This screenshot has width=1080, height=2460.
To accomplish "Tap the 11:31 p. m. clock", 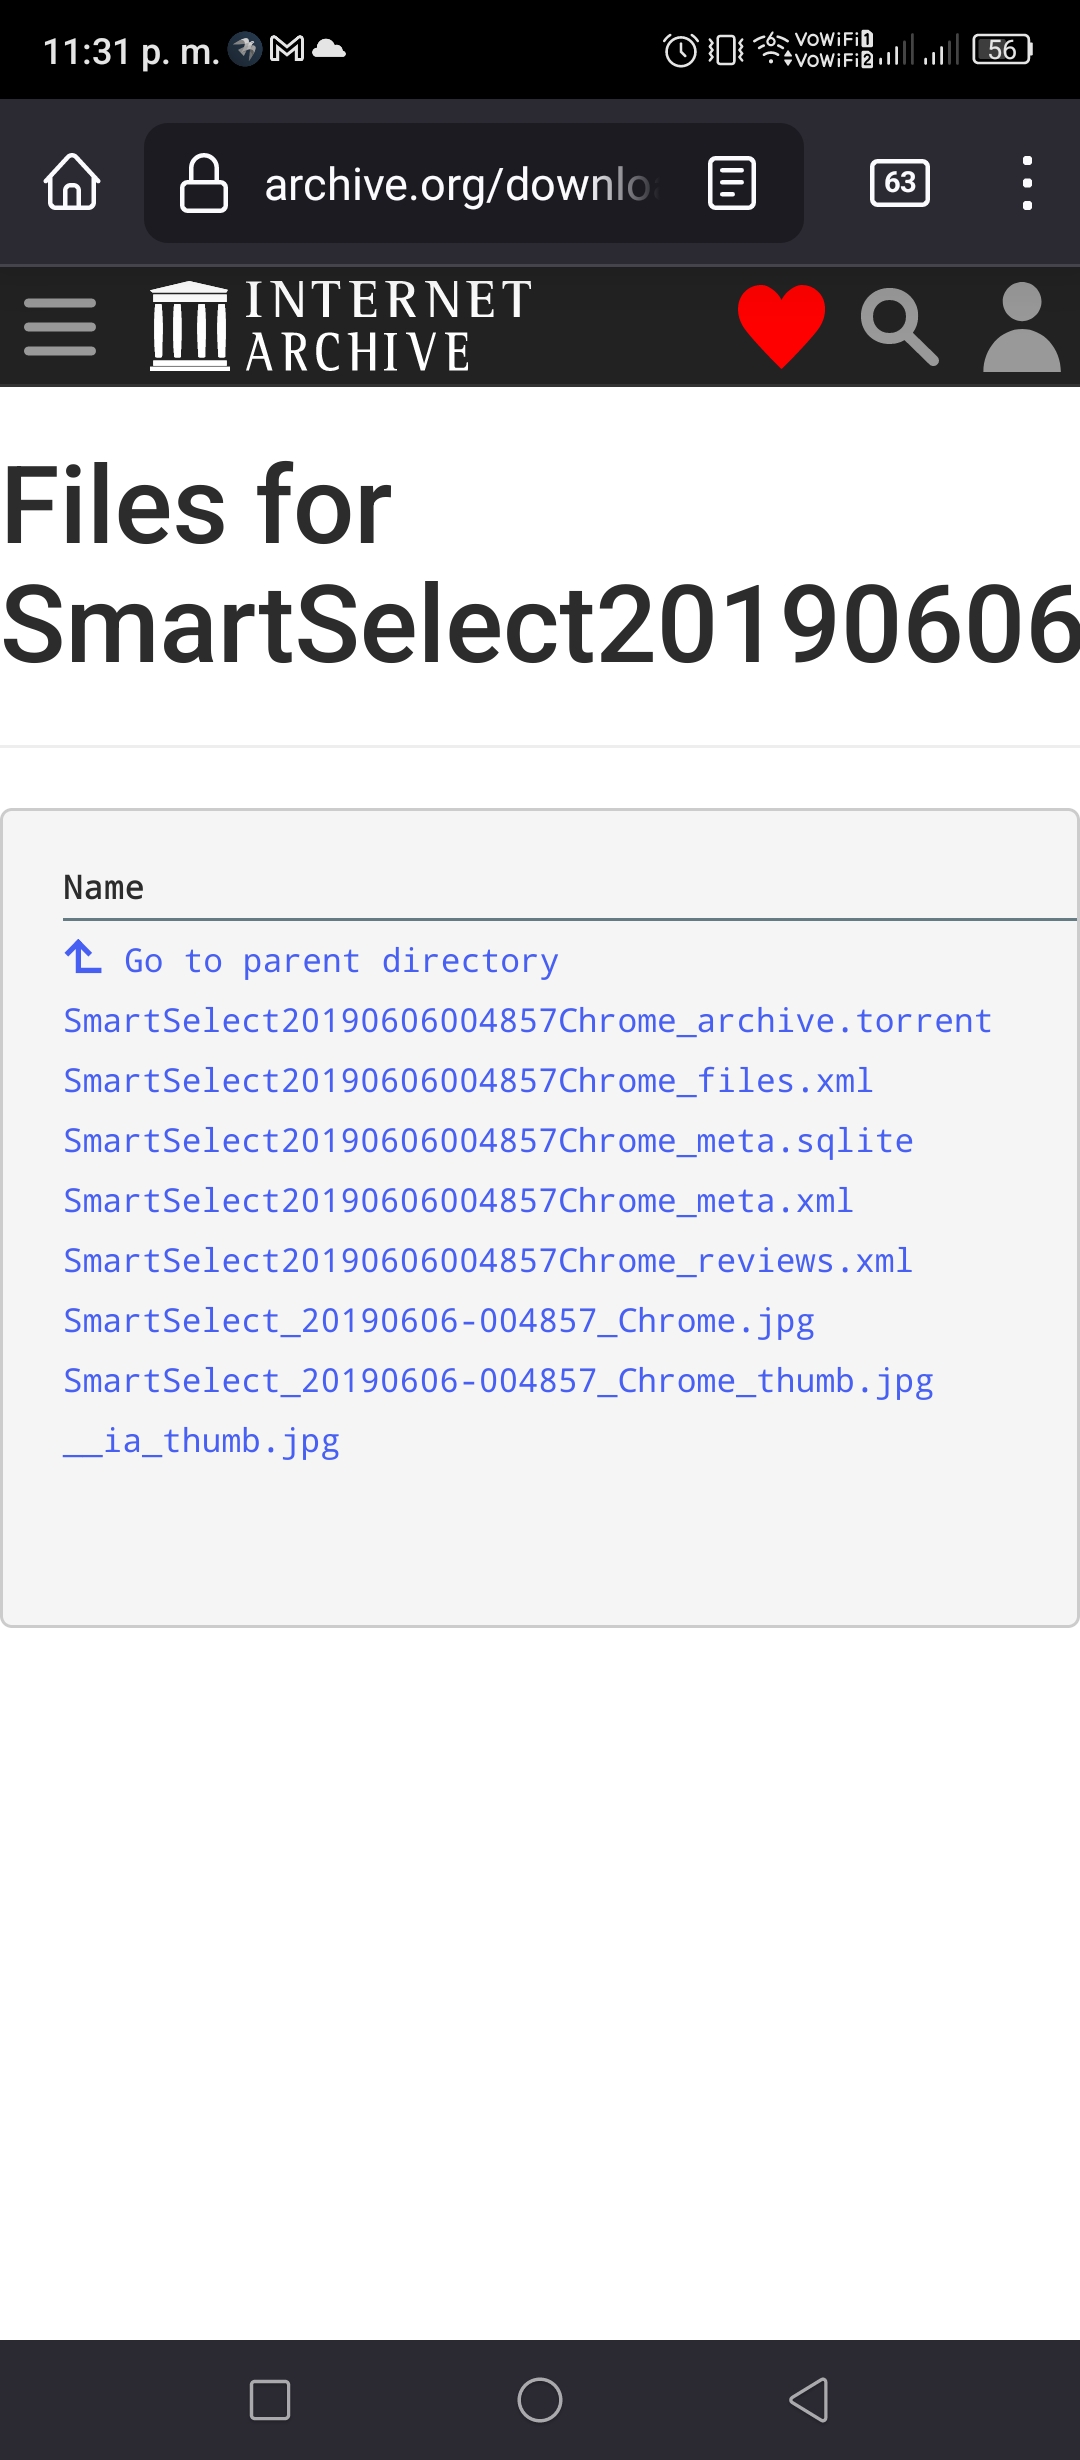I will [131, 51].
